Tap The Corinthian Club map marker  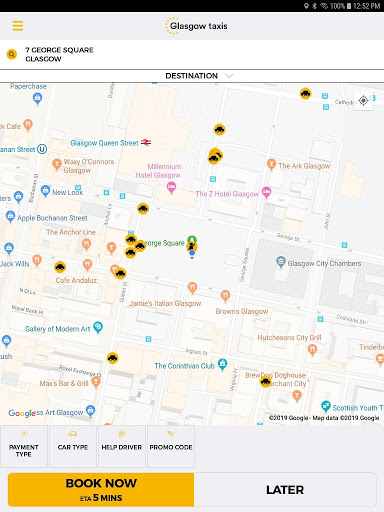click(x=222, y=364)
